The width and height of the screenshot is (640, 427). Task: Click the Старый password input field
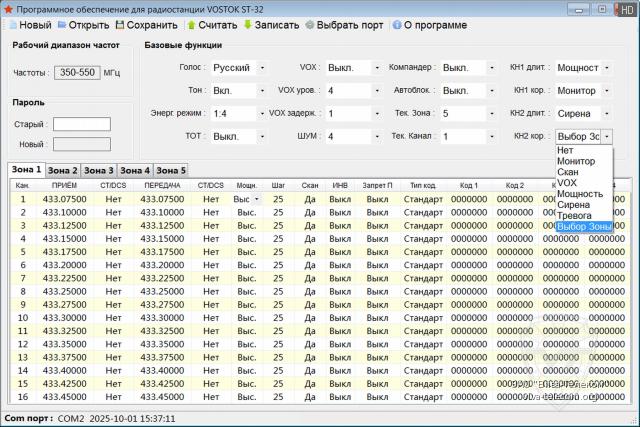point(81,125)
